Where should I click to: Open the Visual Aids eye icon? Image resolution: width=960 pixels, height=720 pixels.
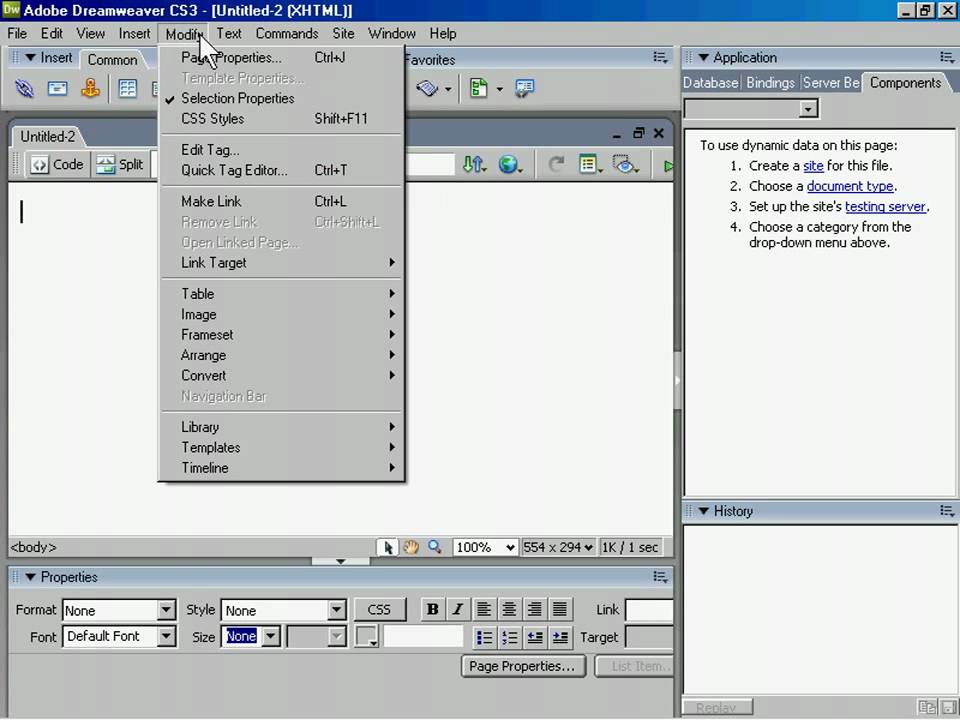625,164
